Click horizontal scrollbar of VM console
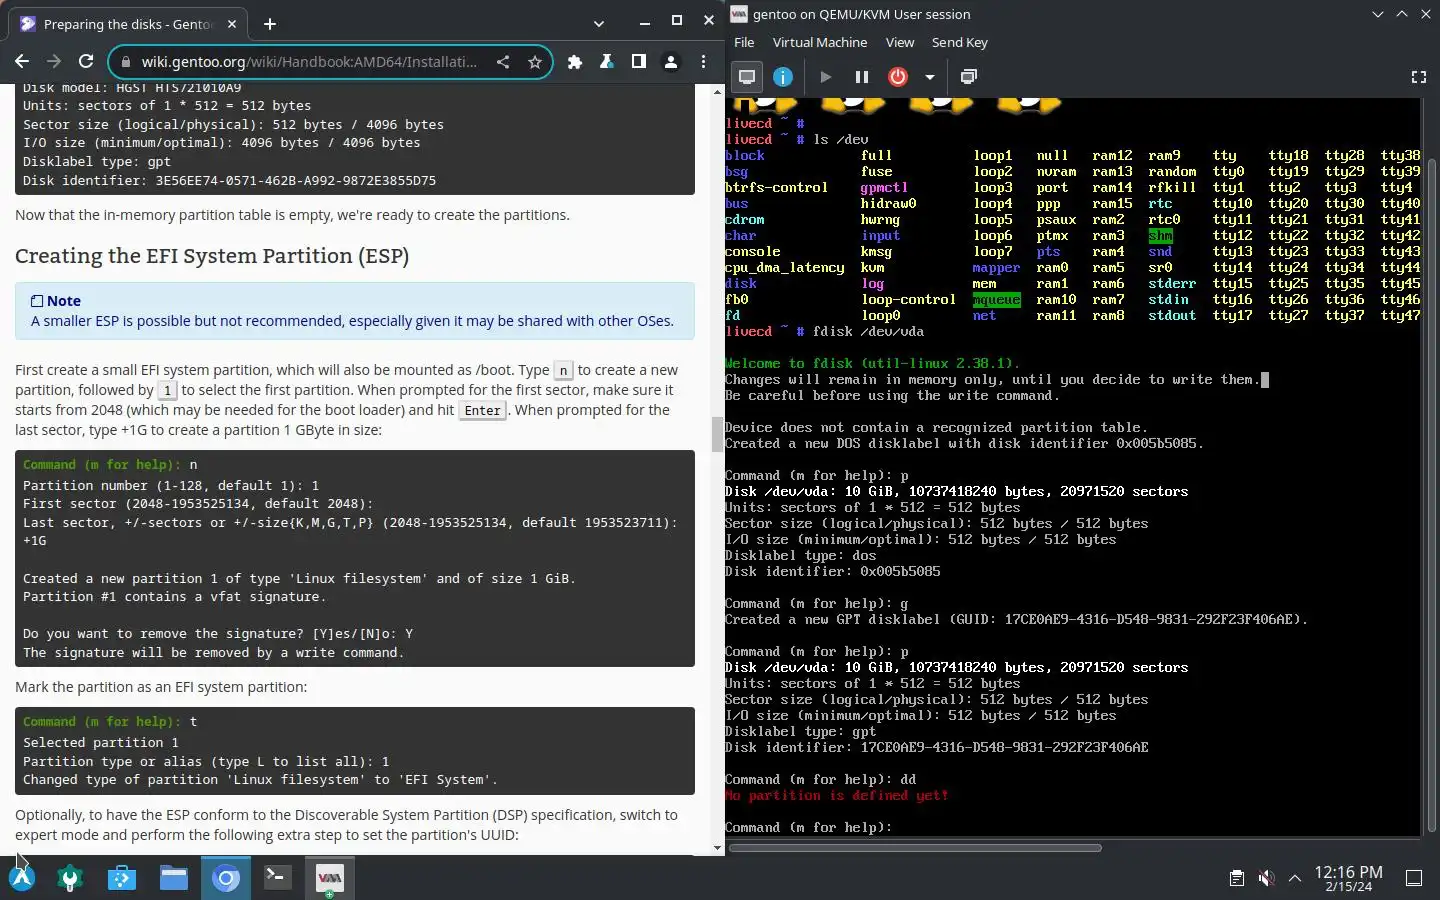The width and height of the screenshot is (1440, 900). (915, 848)
